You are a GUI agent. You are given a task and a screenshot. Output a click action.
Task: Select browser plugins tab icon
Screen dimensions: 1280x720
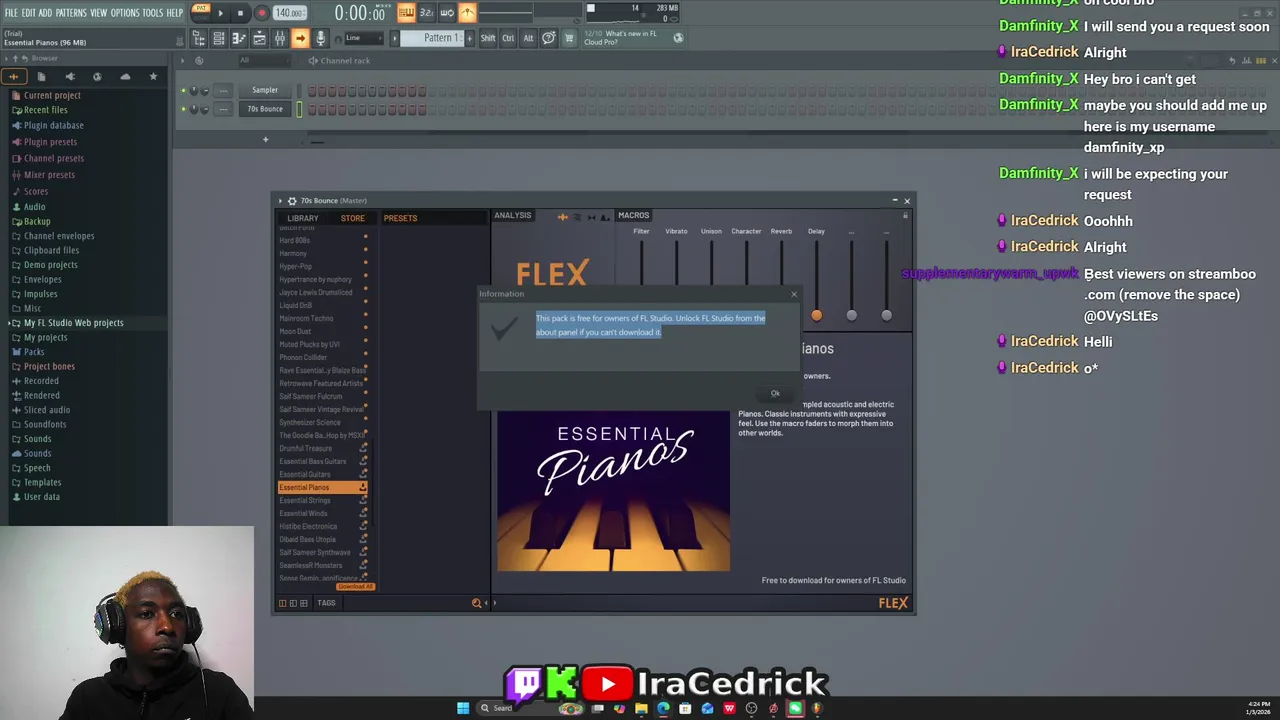(x=69, y=77)
